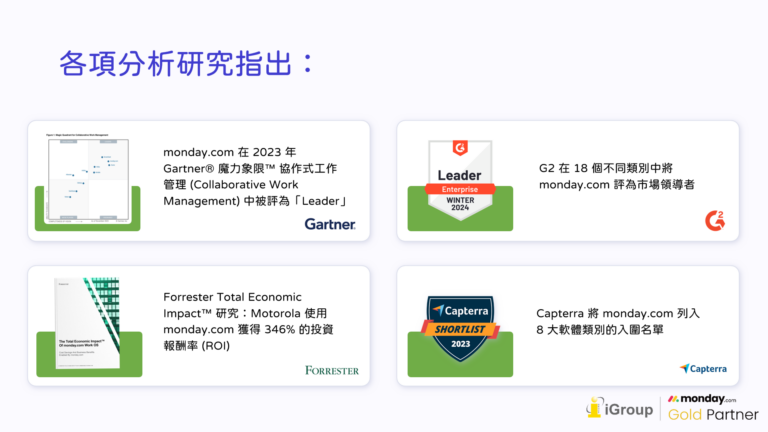Click the Forrester logo

[332, 370]
